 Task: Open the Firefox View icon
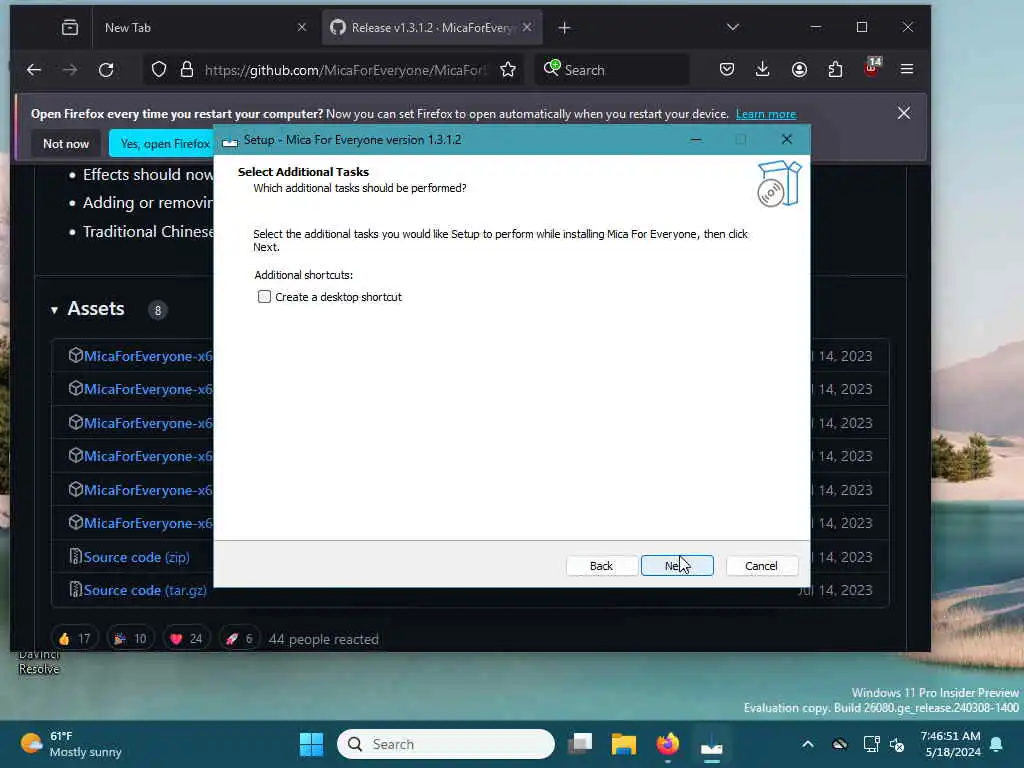click(70, 27)
